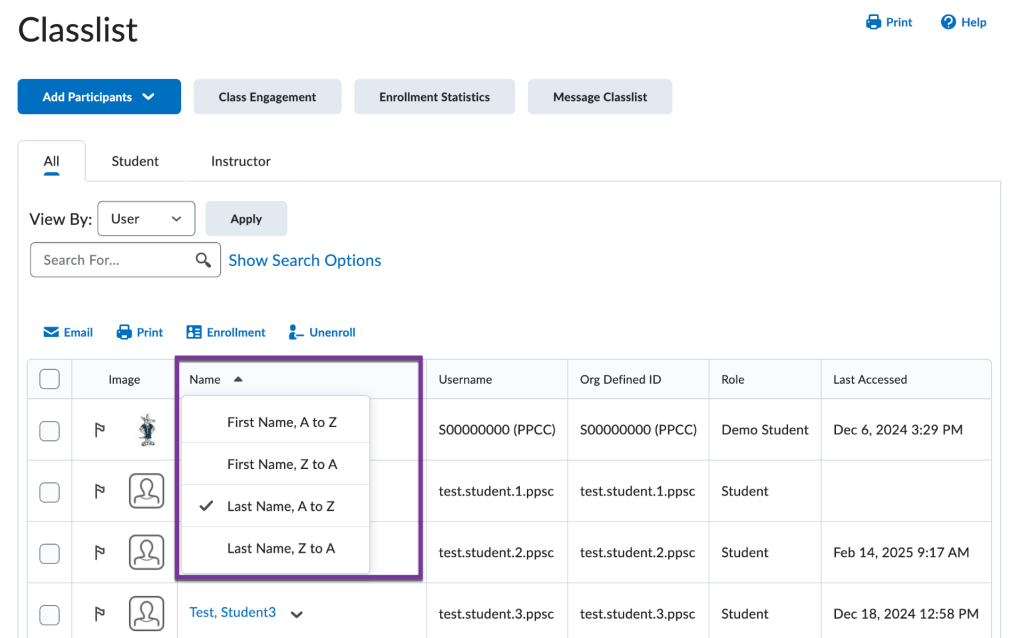Switch to the Student tab
Image resolution: width=1023 pixels, height=638 pixels.
[x=134, y=160]
